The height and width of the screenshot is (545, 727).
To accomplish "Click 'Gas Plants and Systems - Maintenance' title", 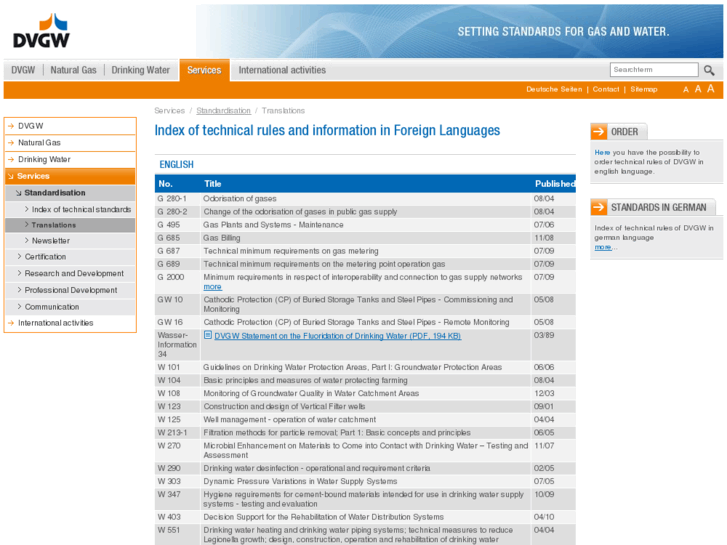I will tap(273, 225).
